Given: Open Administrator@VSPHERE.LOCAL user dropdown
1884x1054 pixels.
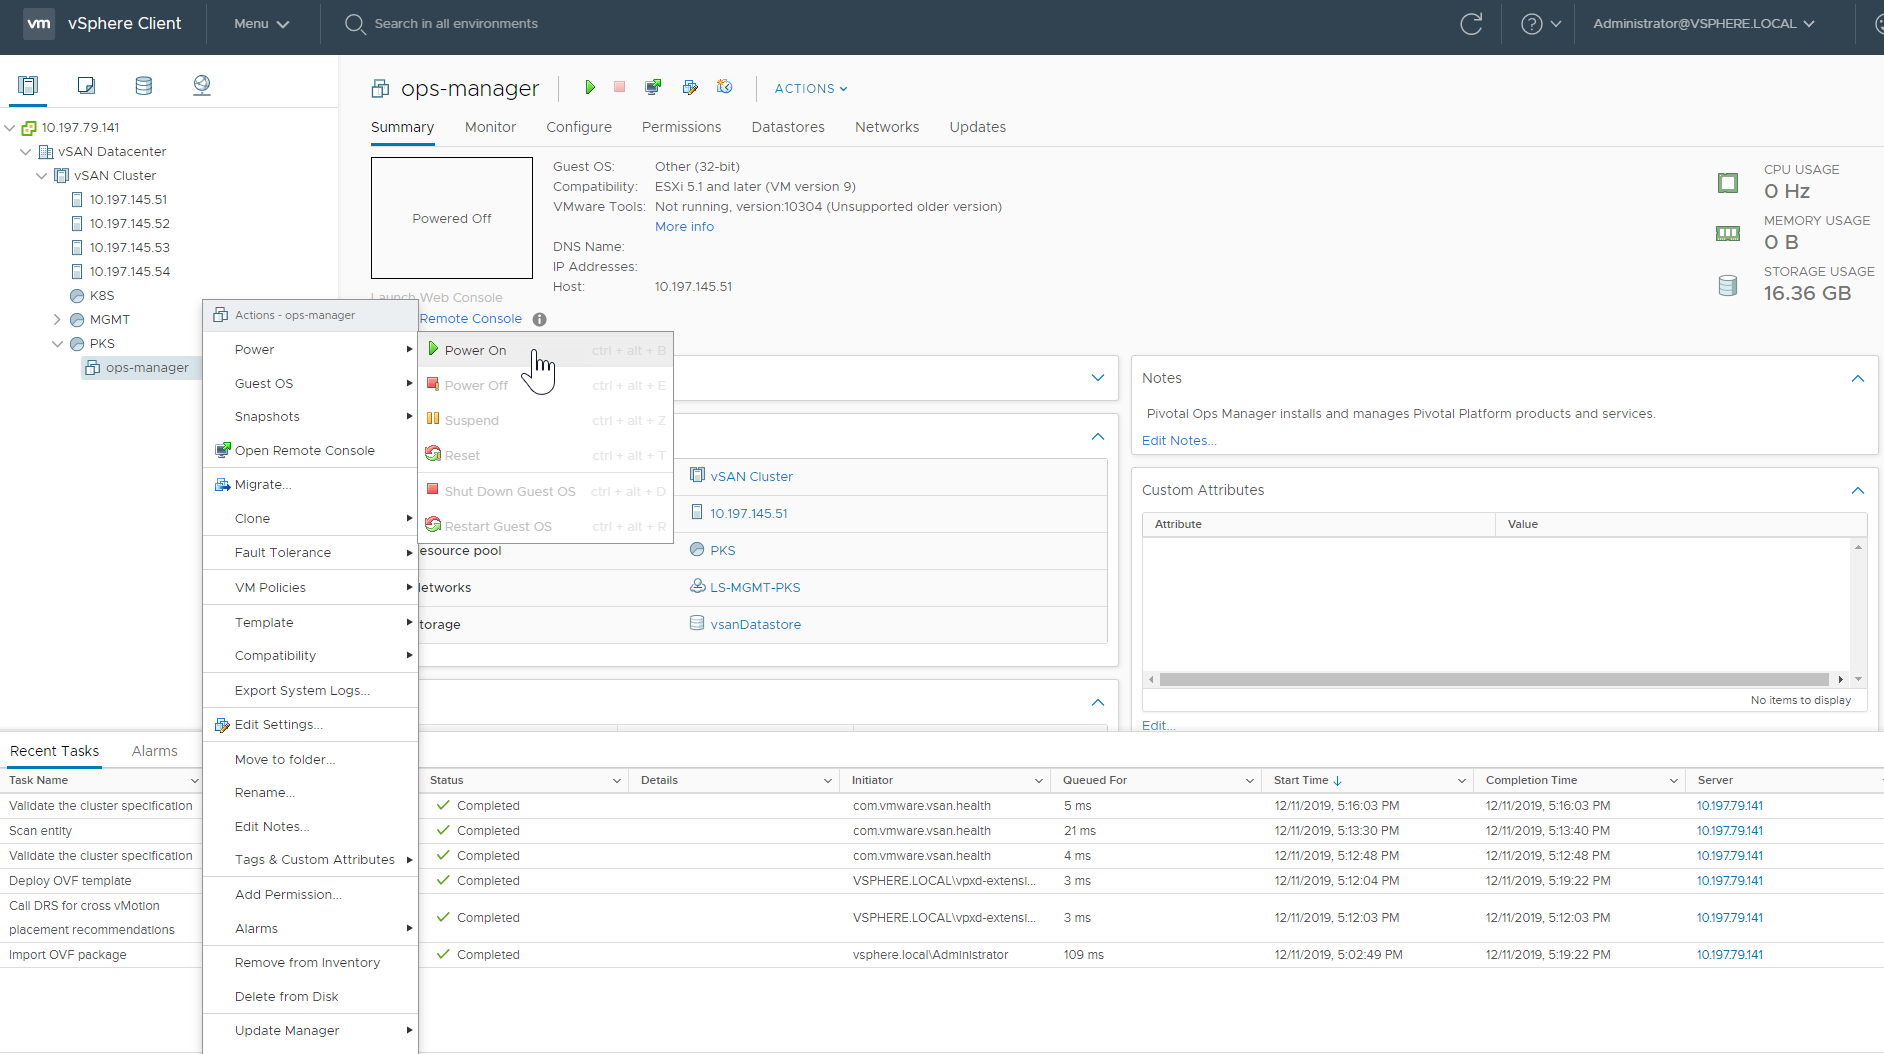Looking at the screenshot, I should pyautogui.click(x=1704, y=24).
